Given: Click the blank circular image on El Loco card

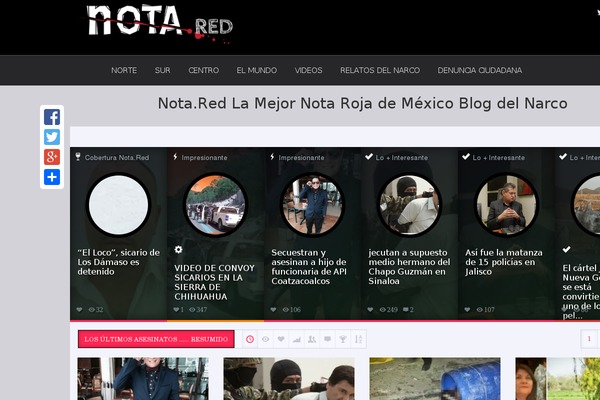Looking at the screenshot, I should 119,205.
